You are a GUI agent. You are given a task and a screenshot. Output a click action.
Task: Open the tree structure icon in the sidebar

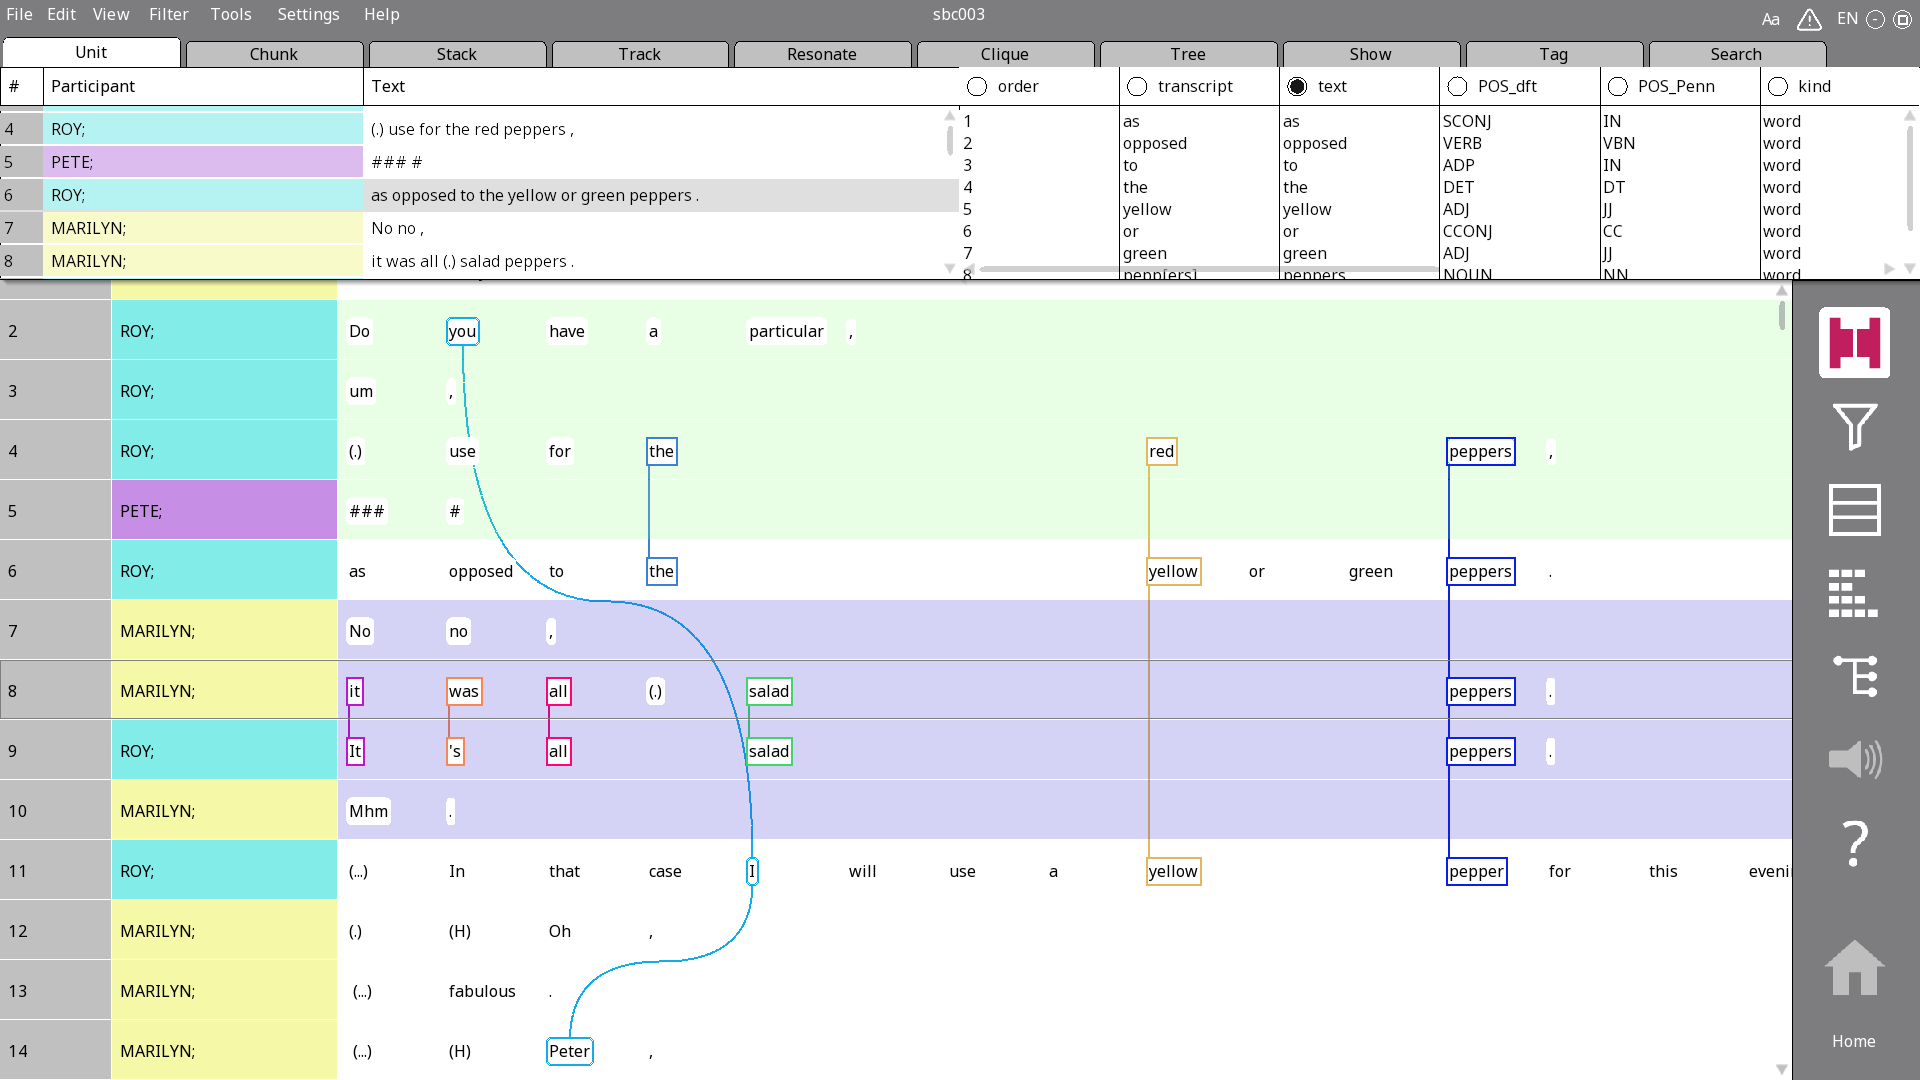(1853, 676)
